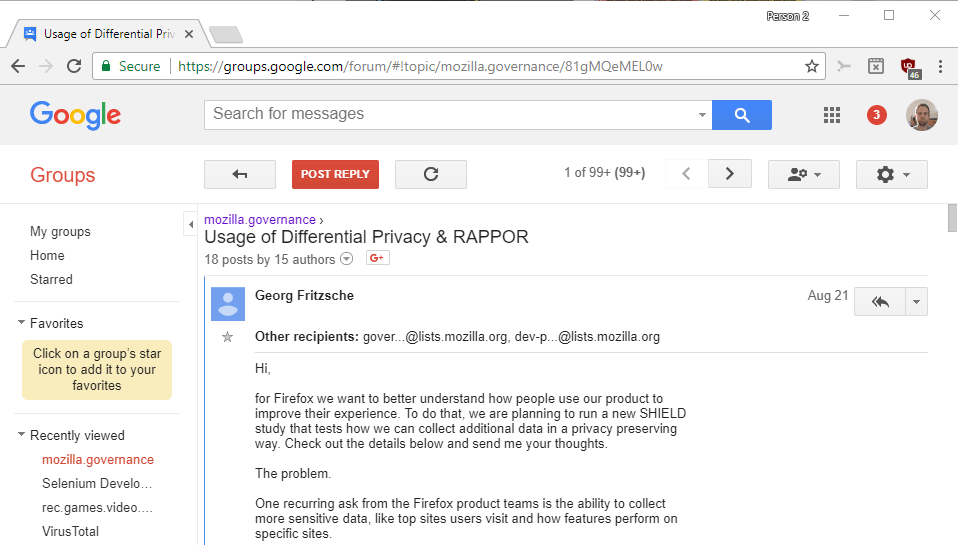Click the scissors-like extension icon
Viewport: 958px width, 545px height.
tap(844, 66)
